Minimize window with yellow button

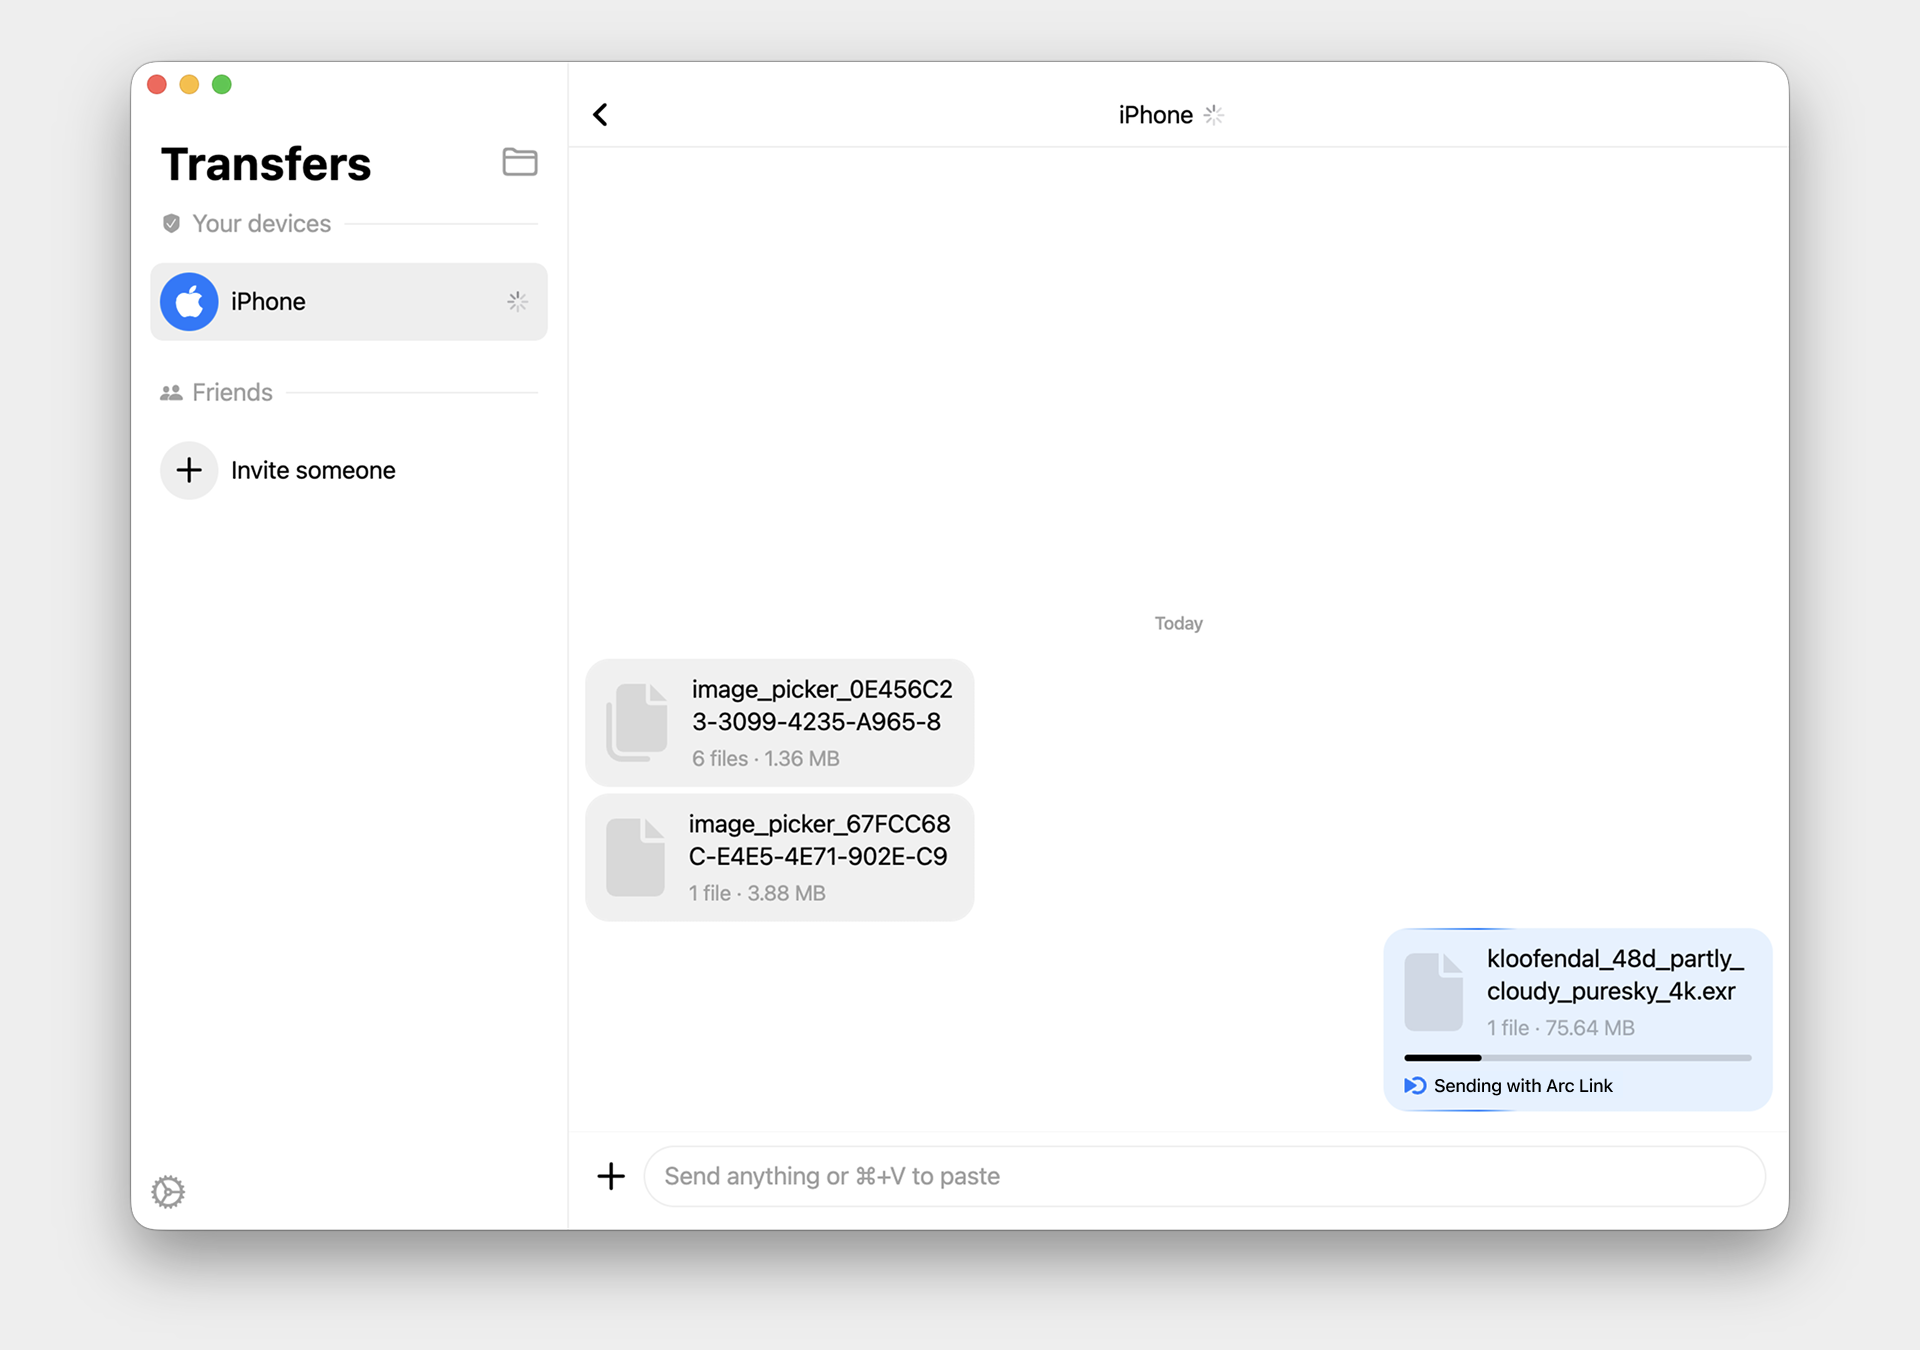189,84
